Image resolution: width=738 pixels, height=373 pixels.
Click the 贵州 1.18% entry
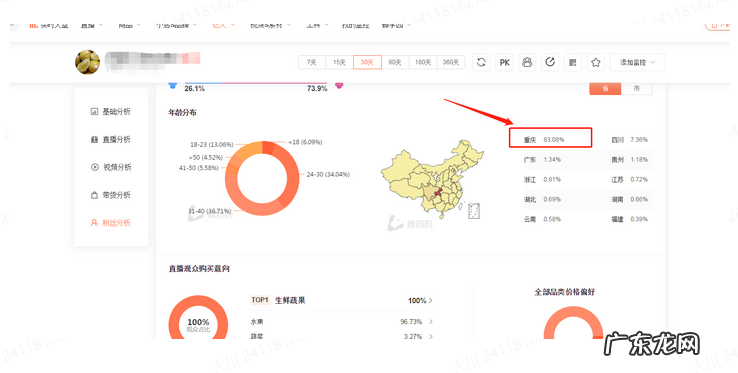click(x=629, y=160)
